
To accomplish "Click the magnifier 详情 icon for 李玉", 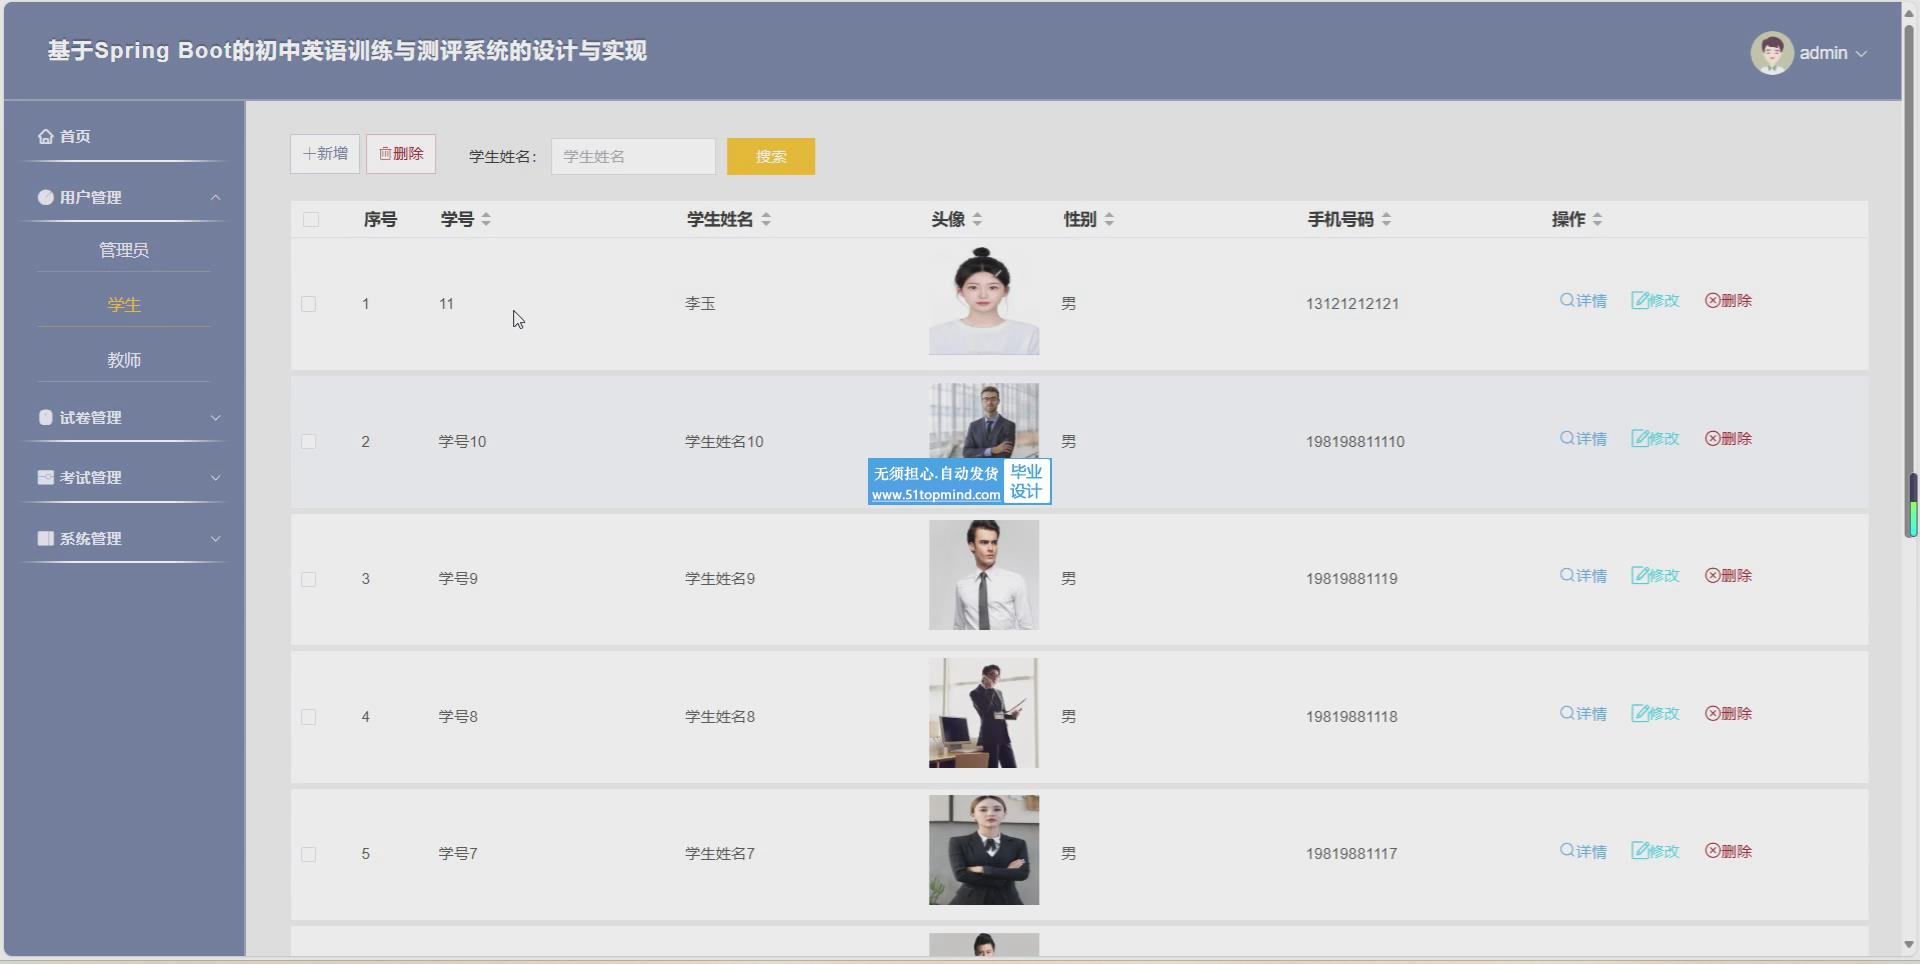I will click(1567, 300).
